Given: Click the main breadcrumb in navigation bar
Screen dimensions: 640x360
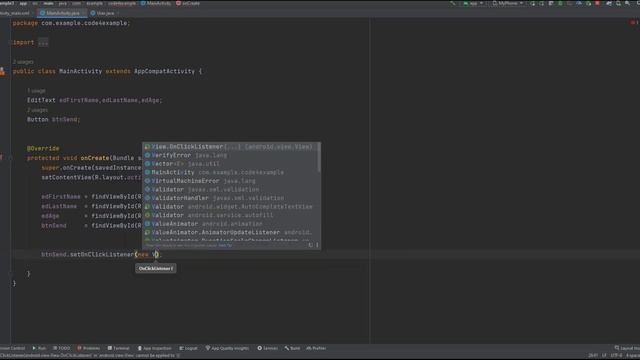Looking at the screenshot, I should pyautogui.click(x=49, y=3).
